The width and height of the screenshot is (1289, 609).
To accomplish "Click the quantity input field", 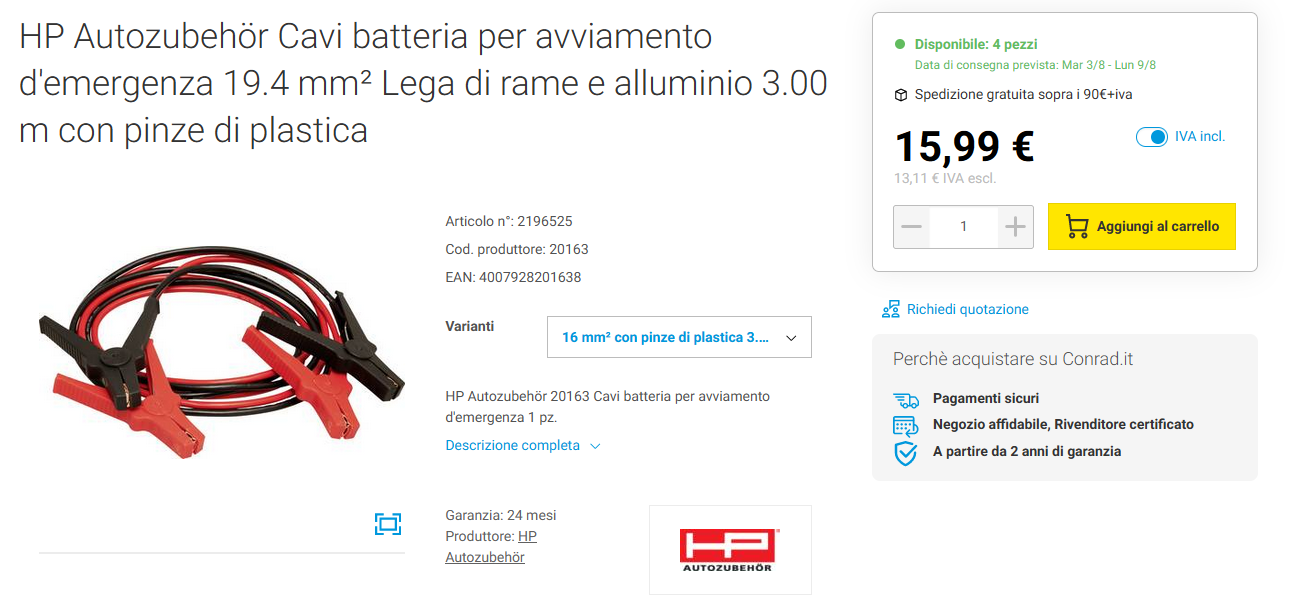I will [963, 227].
